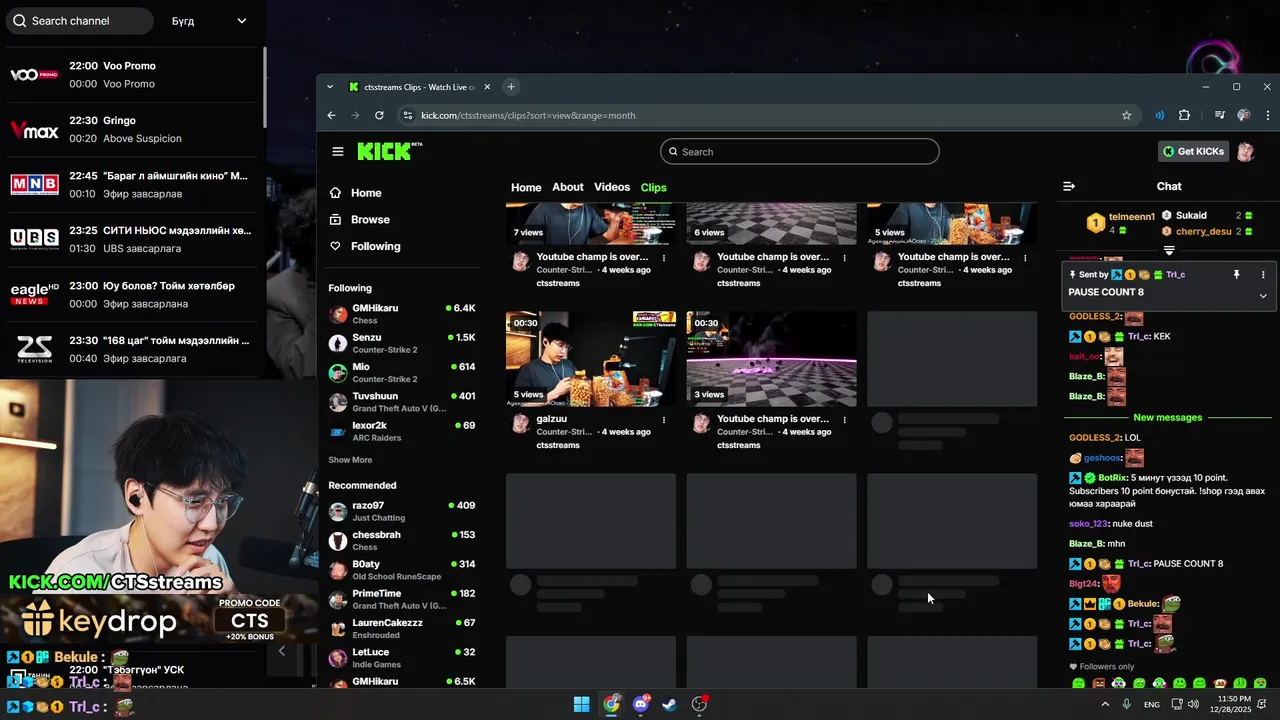
Task: Open options for galzuu clip
Action: [664, 420]
